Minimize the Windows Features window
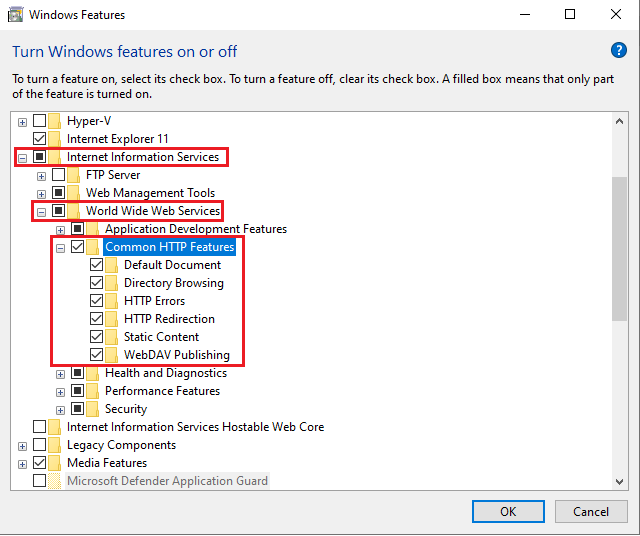Screen dimensions: 640x536 (x=525, y=14)
